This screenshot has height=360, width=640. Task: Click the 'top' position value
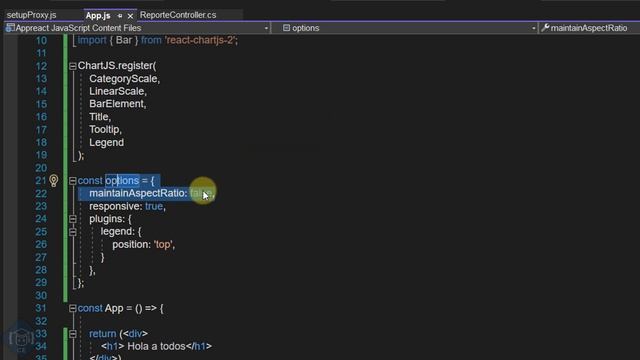tap(163, 244)
